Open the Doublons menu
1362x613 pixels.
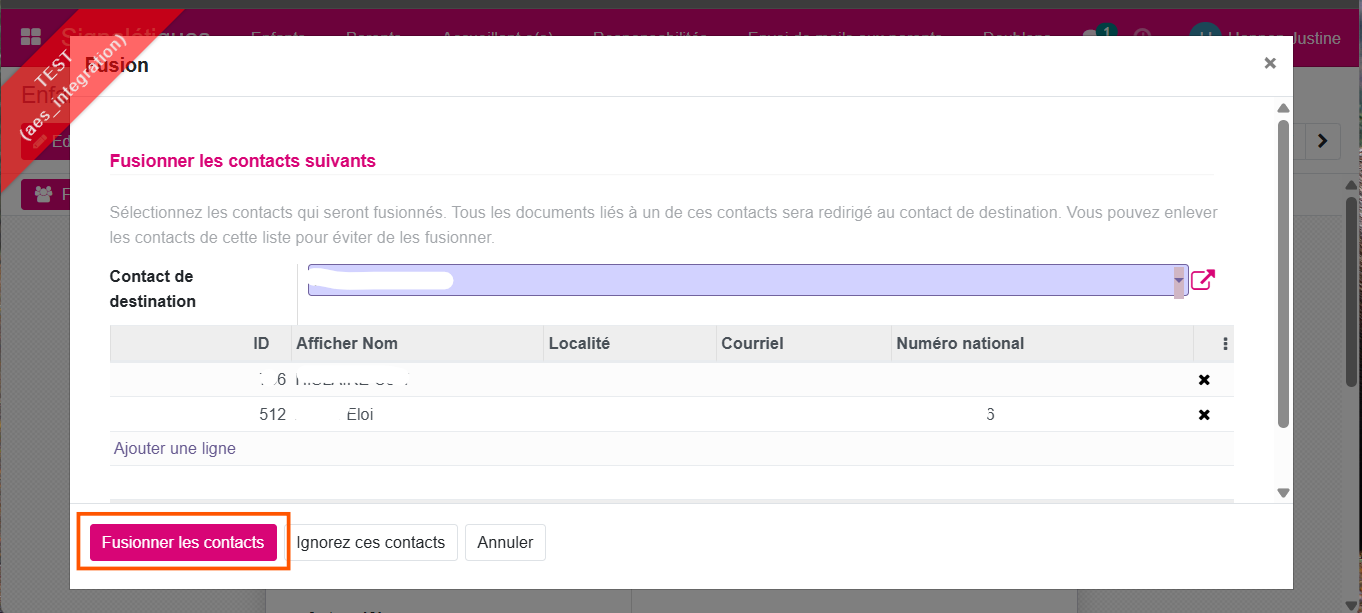click(x=1016, y=38)
